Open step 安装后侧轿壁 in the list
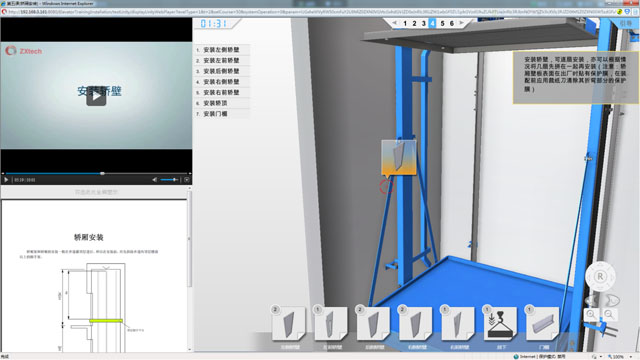The width and height of the screenshot is (640, 360). 221,71
